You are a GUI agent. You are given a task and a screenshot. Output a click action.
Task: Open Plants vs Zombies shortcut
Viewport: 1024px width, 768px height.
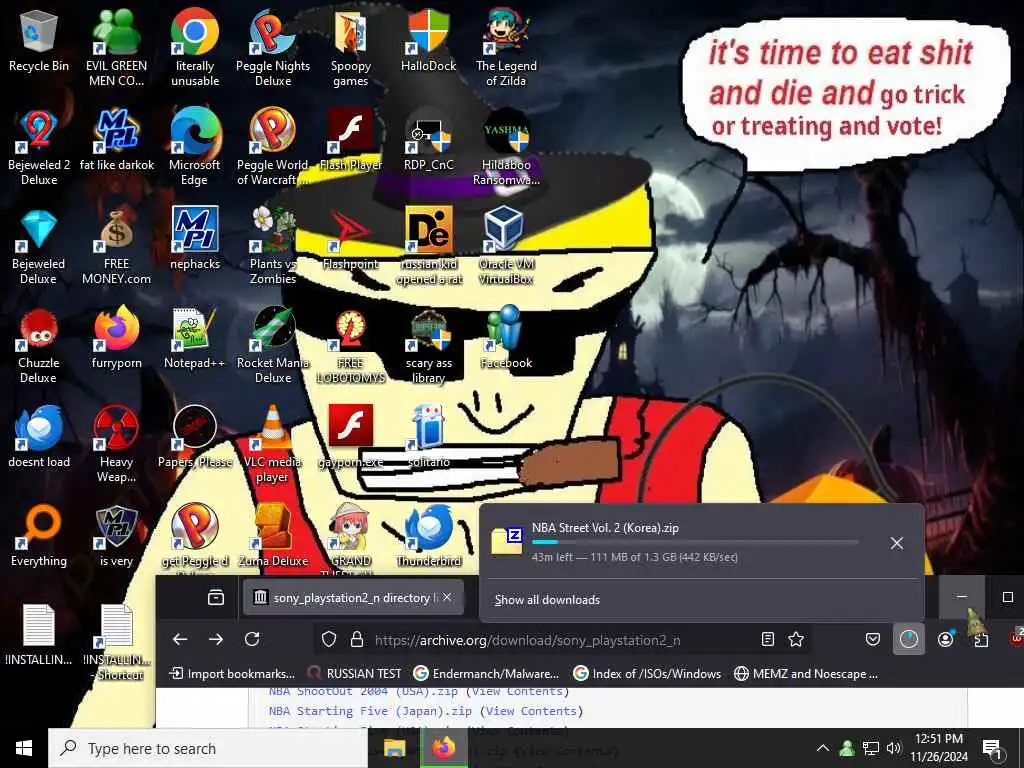(273, 246)
